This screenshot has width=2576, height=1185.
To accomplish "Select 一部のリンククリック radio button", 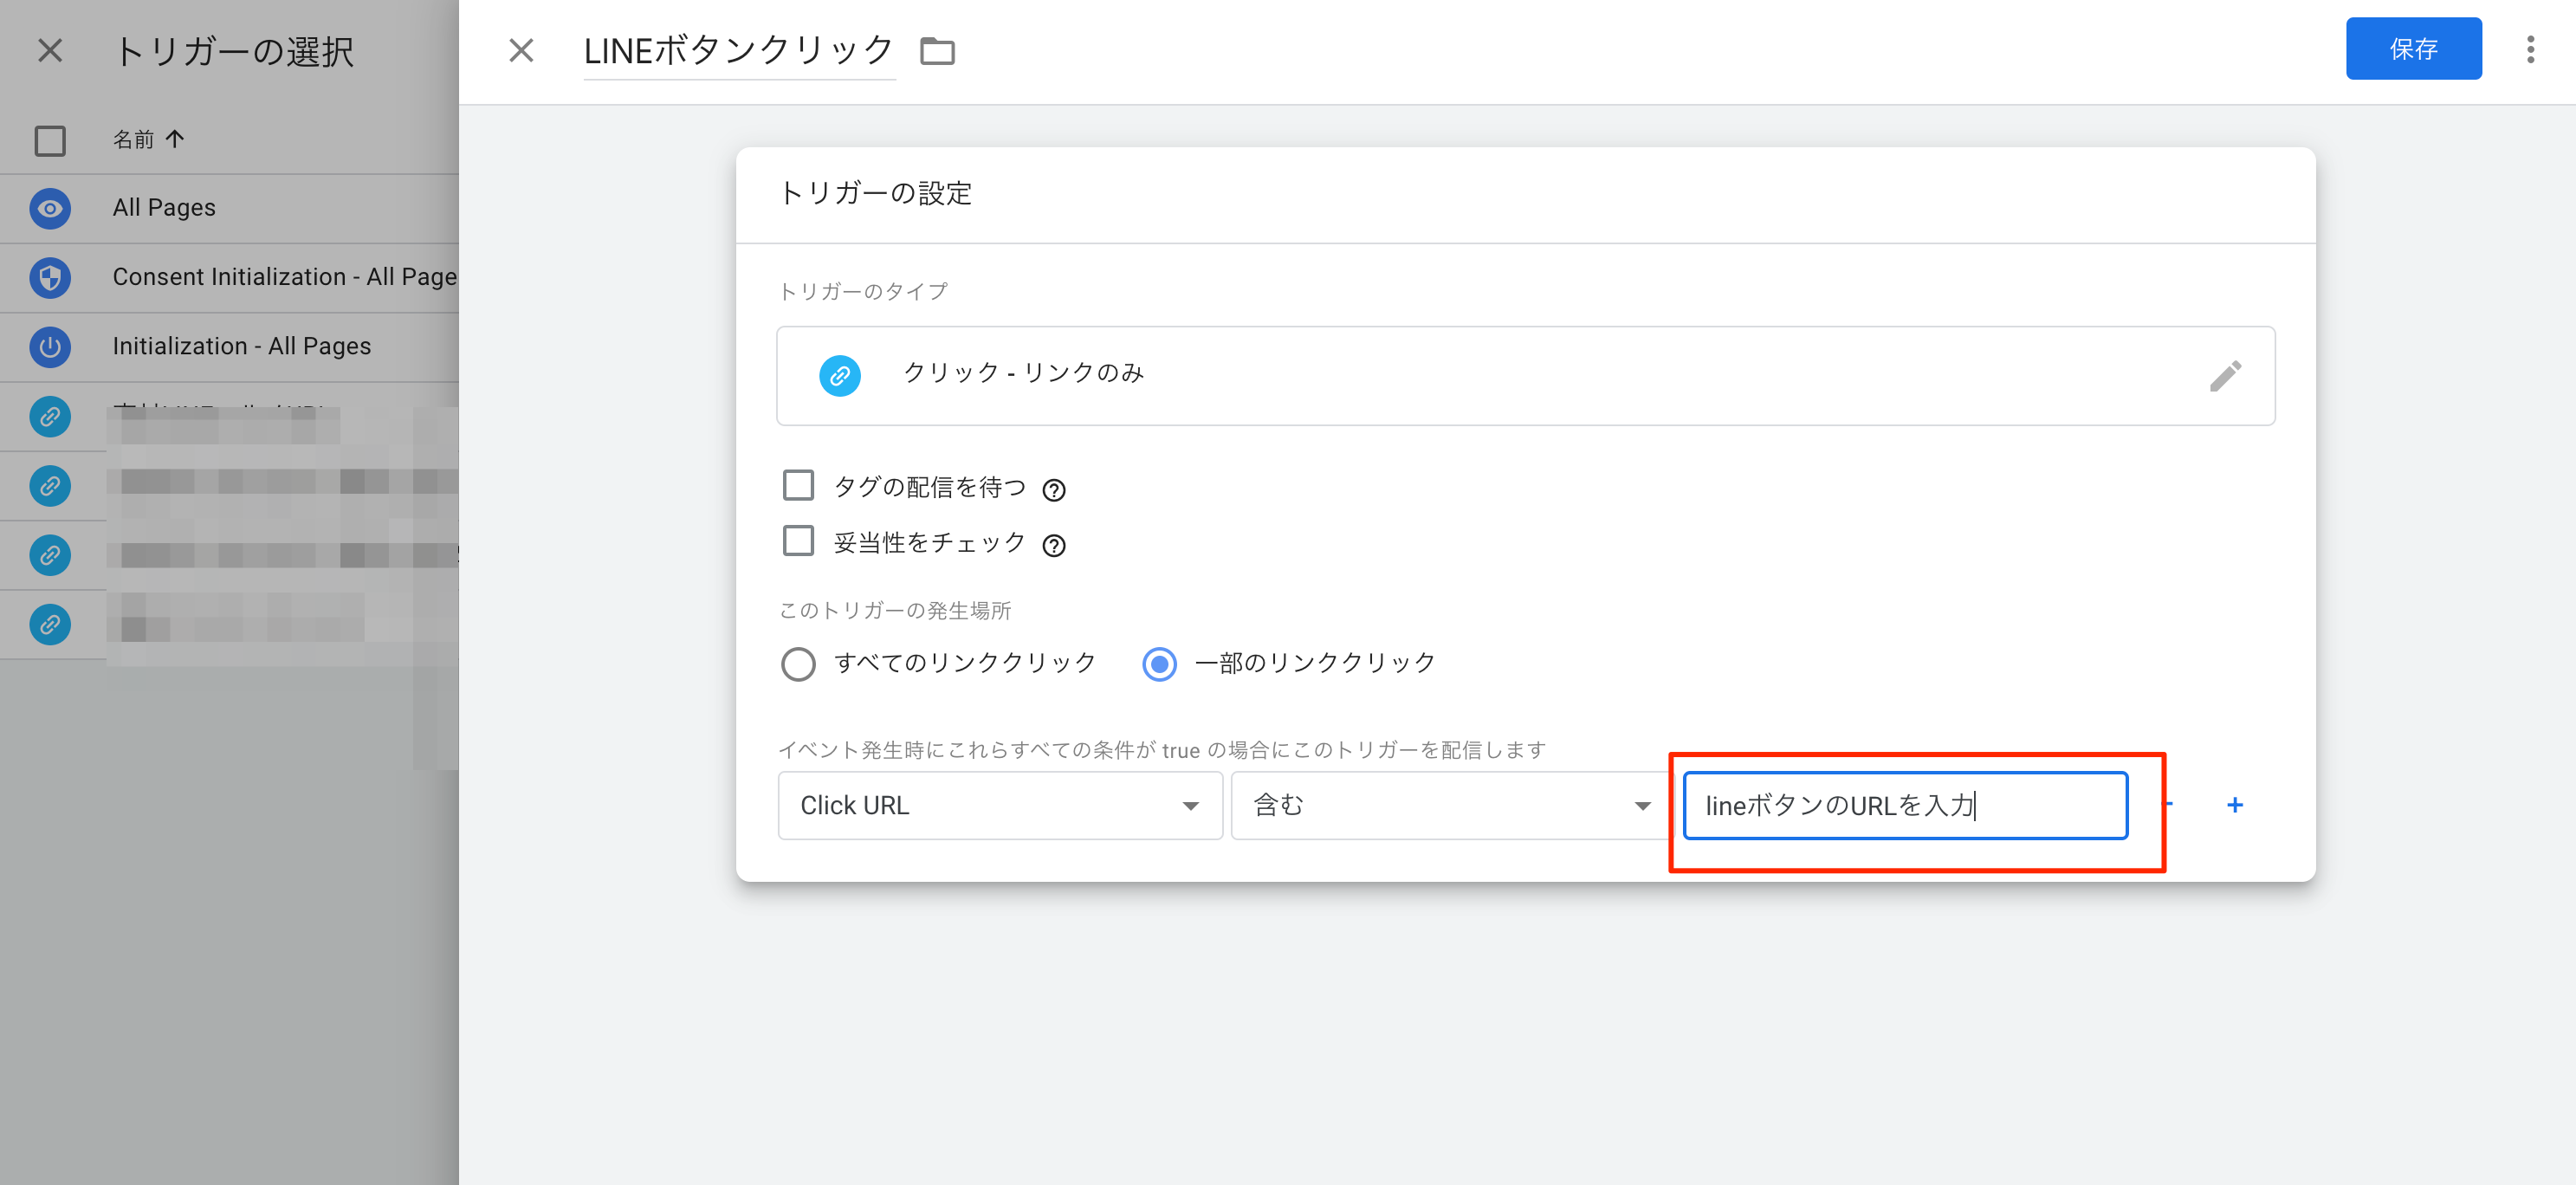I will [1159, 664].
